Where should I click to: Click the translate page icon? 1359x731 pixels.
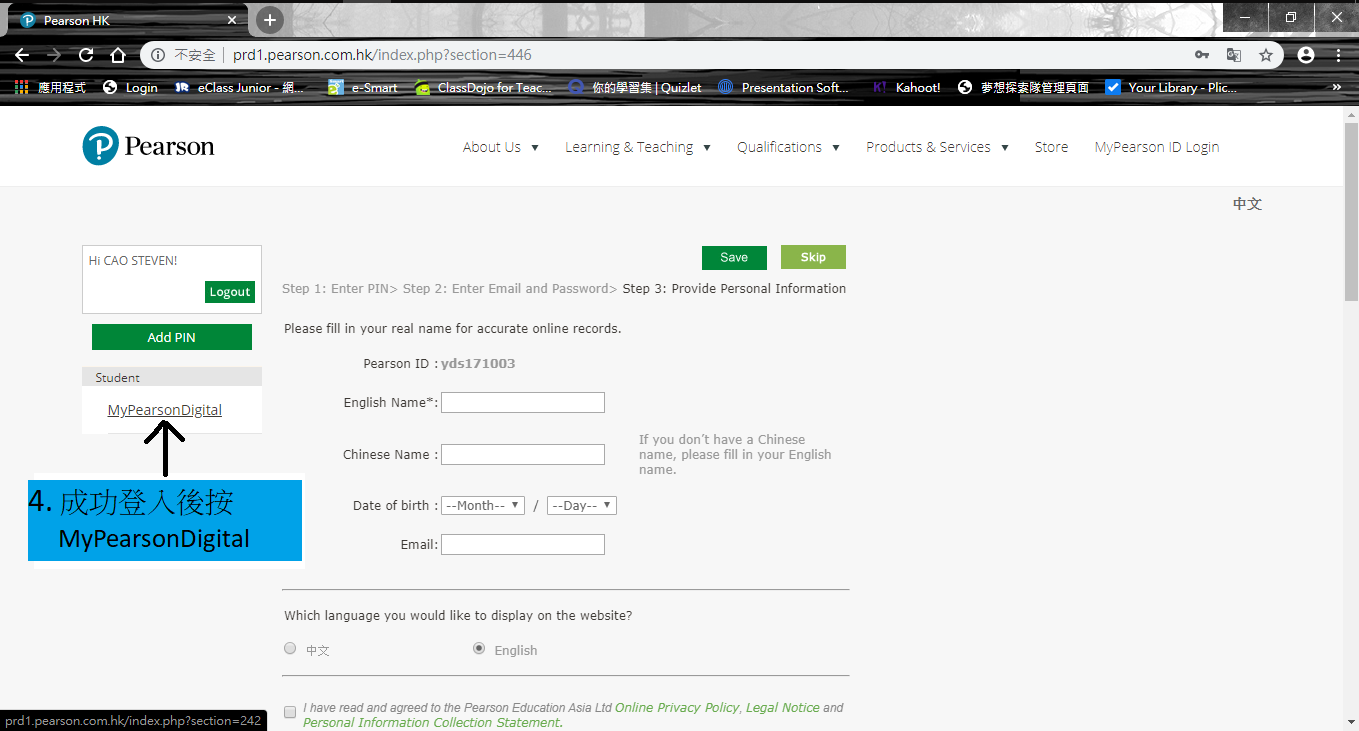[1234, 55]
